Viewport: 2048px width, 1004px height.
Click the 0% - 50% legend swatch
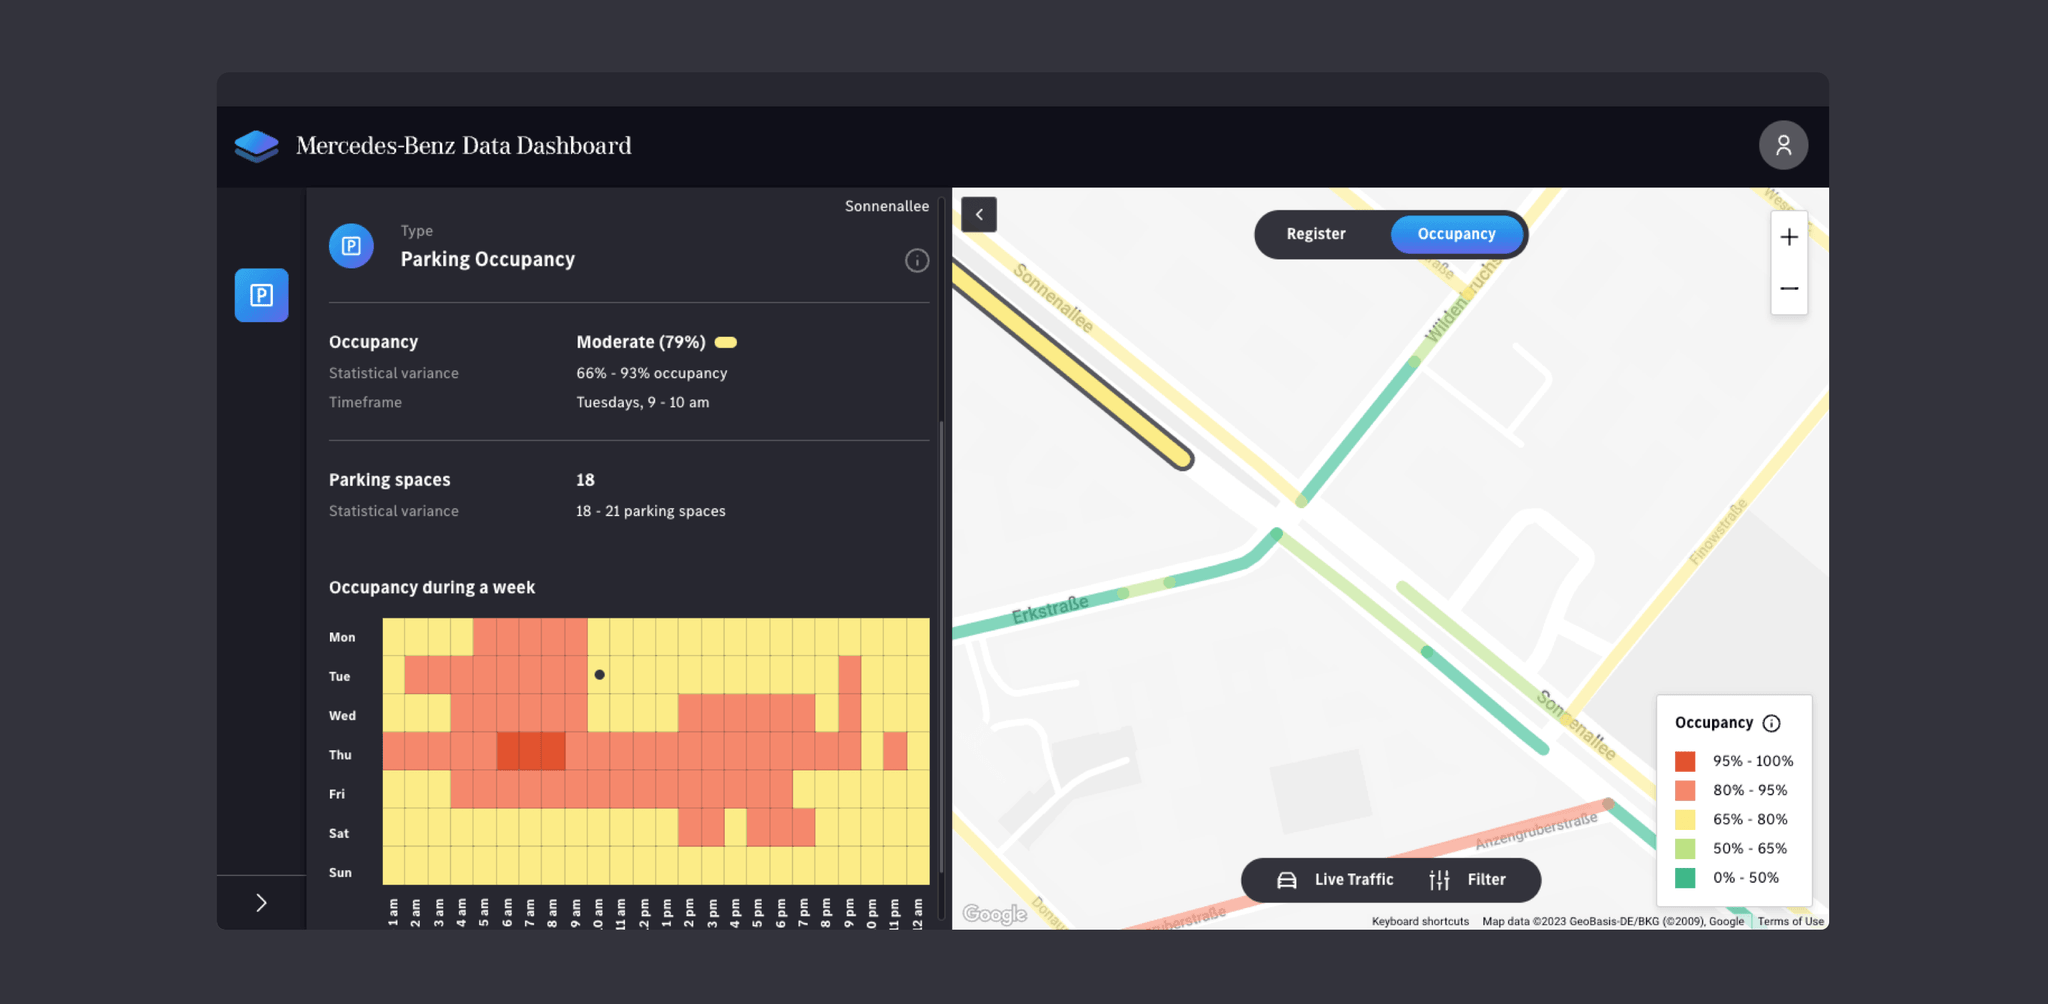pyautogui.click(x=1685, y=878)
